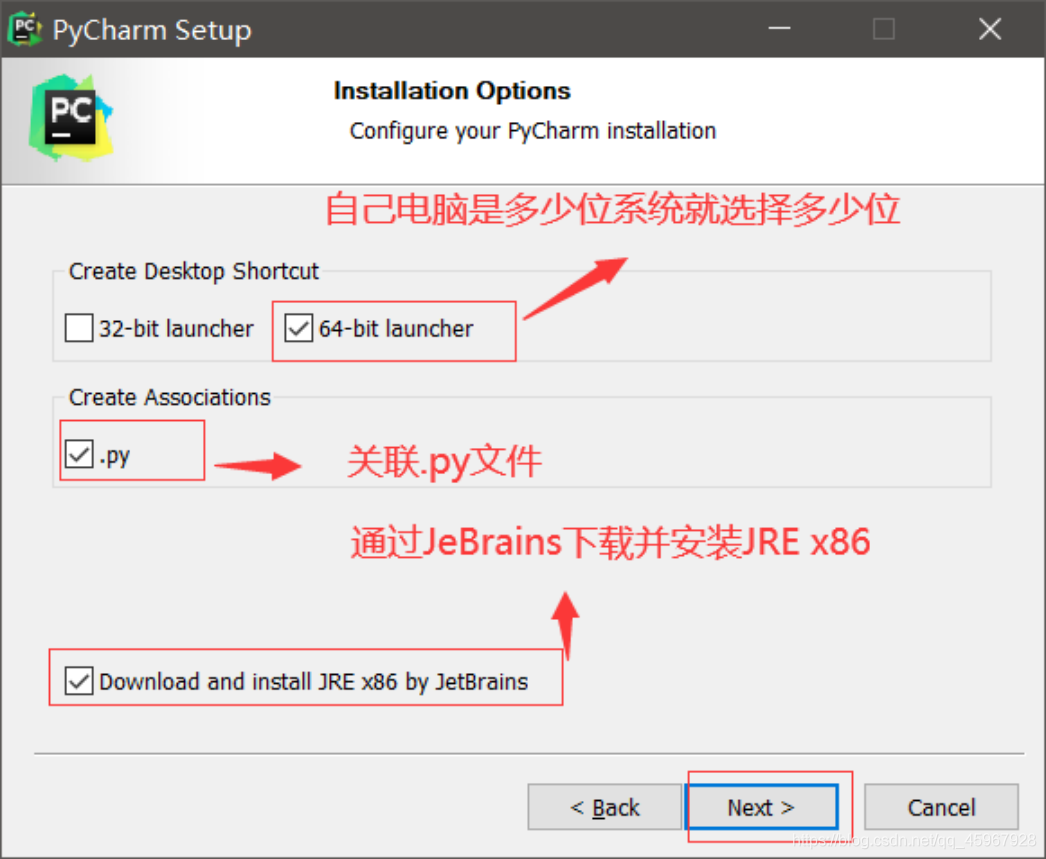Click the large PyCharm PC logo

pos(71,118)
